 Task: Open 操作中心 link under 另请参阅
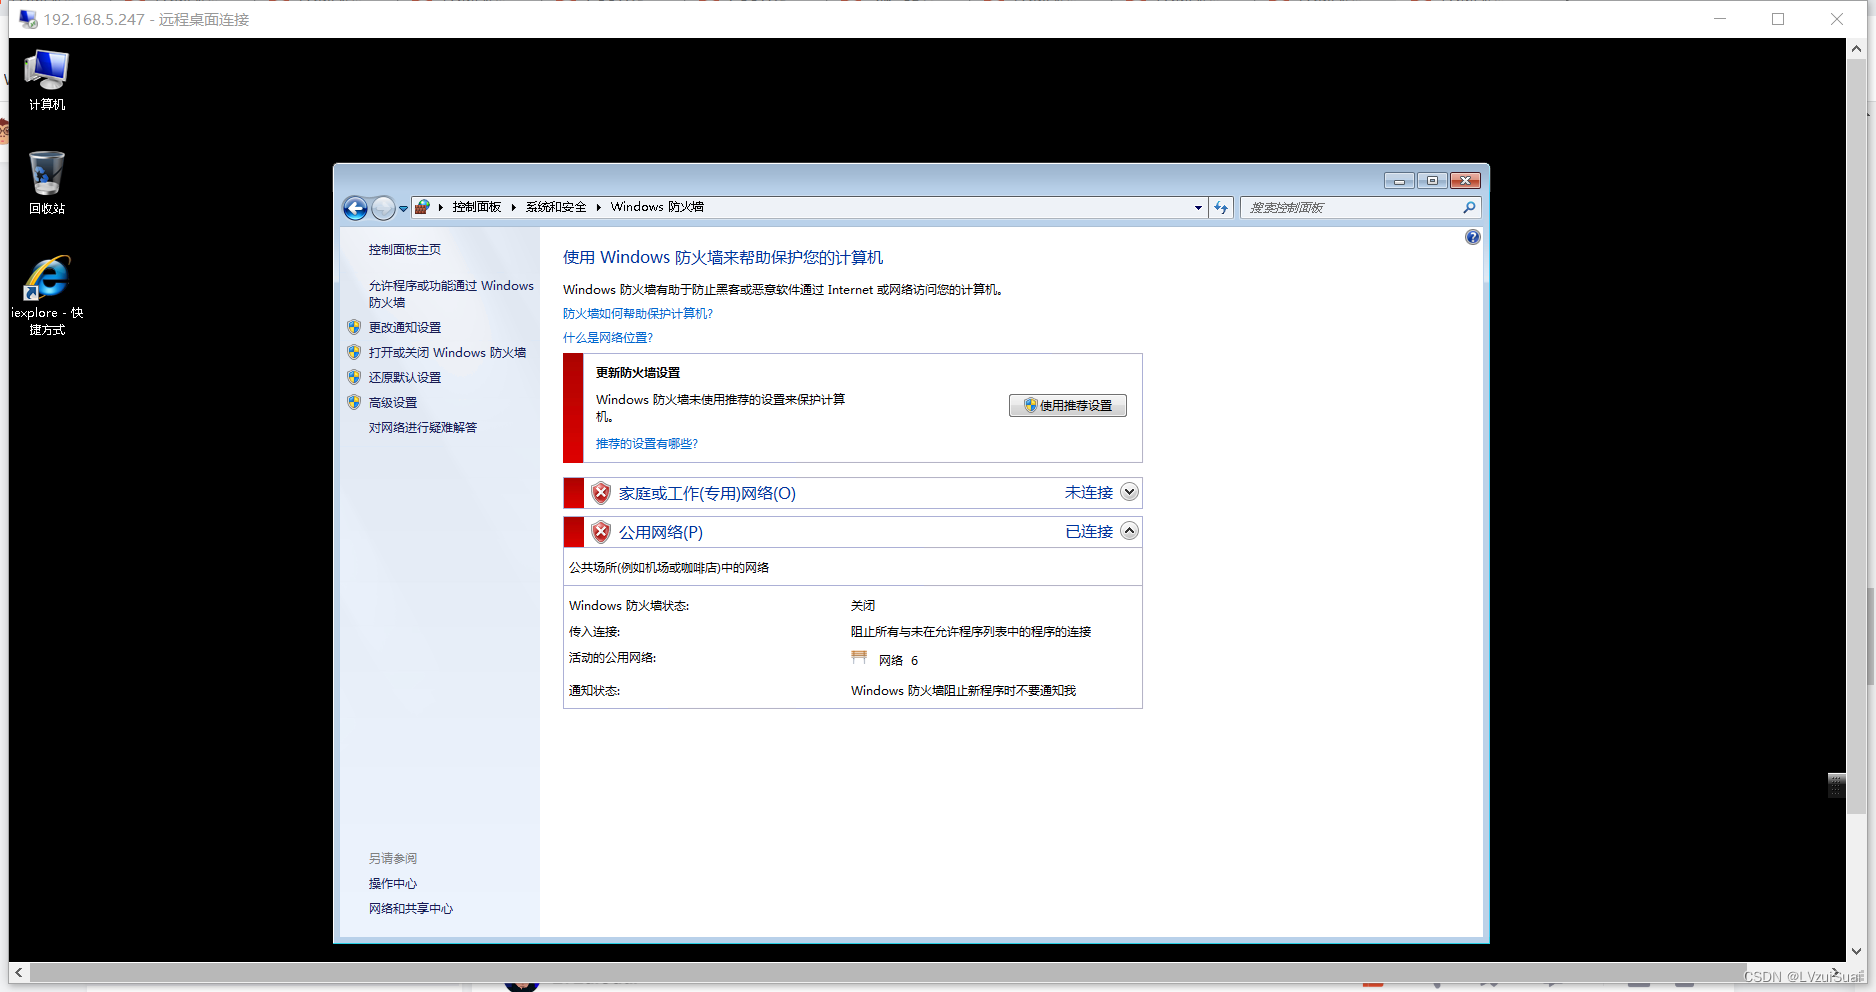[x=392, y=884]
